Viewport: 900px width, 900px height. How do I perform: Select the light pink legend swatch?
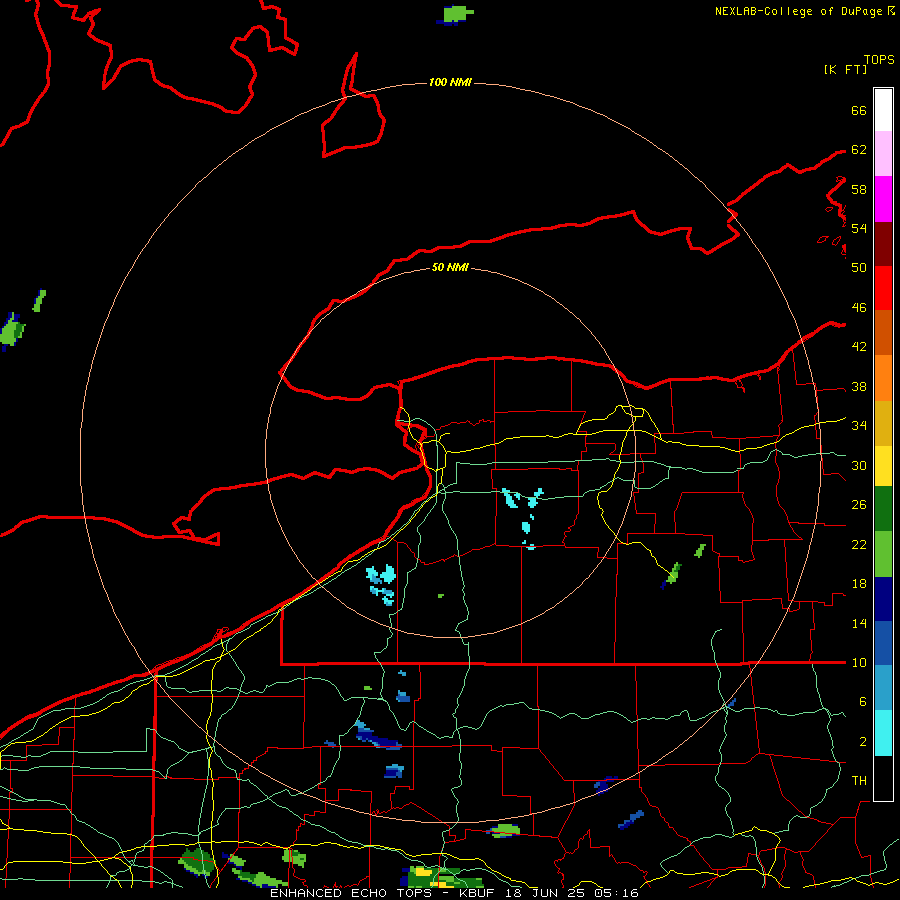point(883,153)
